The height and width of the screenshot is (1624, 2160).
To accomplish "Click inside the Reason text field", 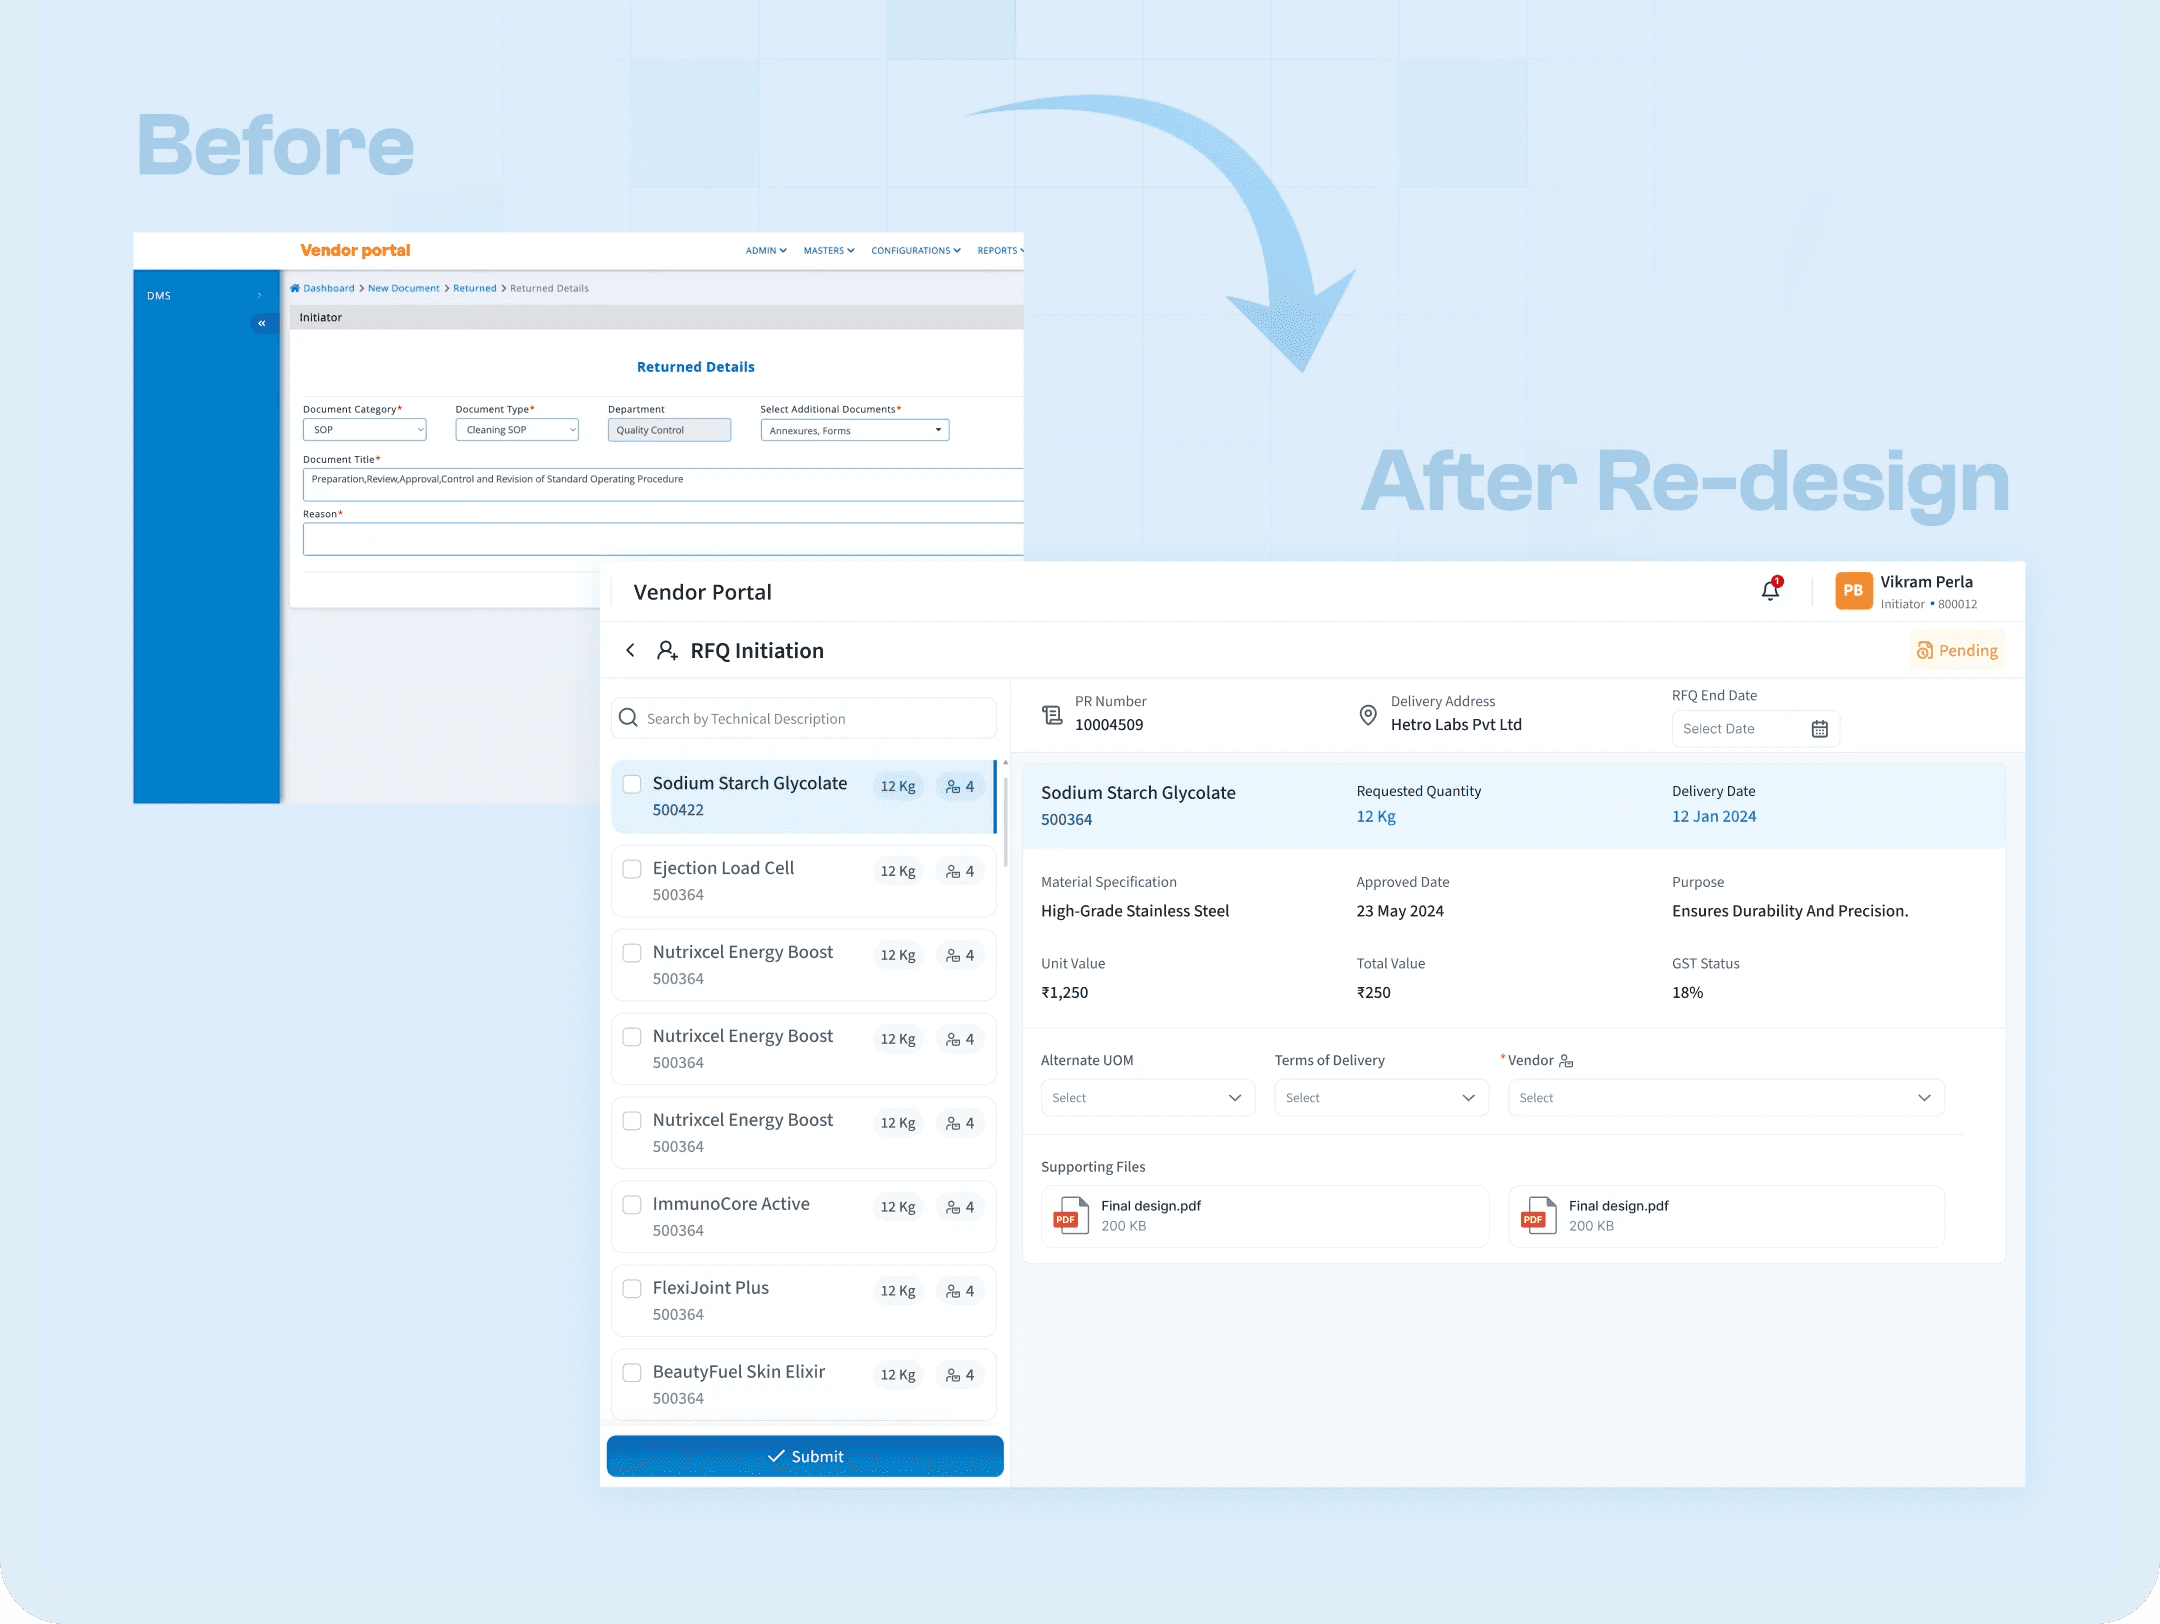I will [x=660, y=539].
